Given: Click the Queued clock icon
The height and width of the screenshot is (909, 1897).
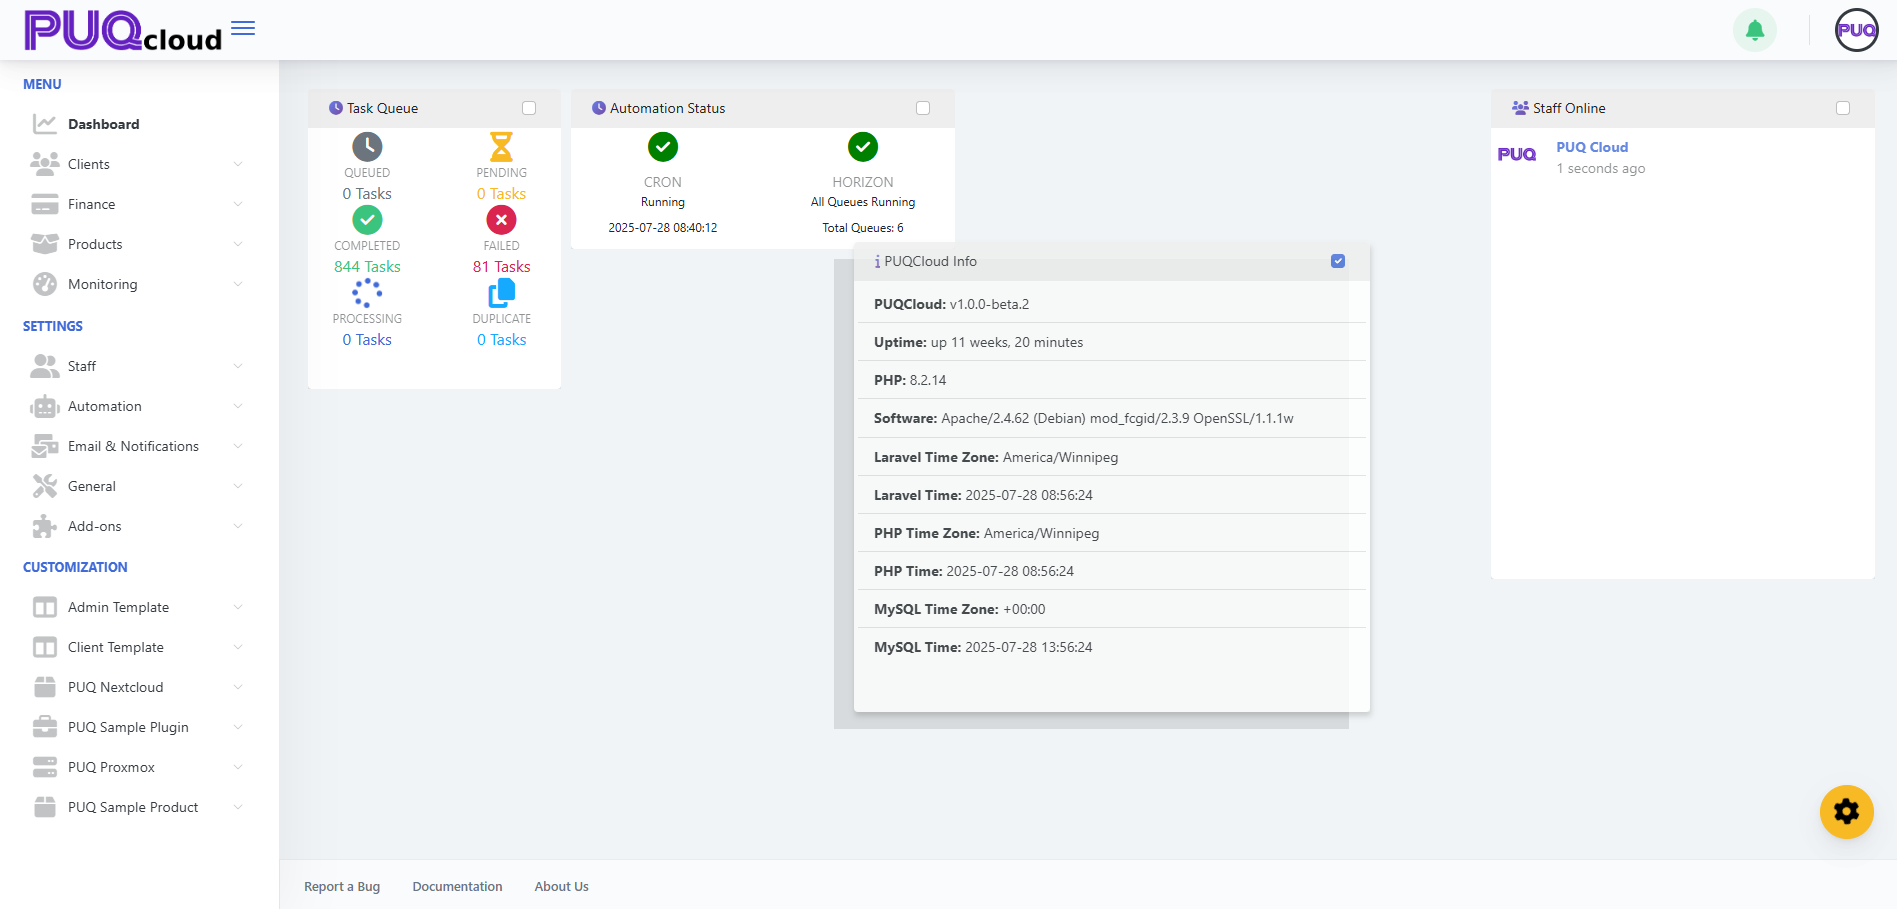Looking at the screenshot, I should tap(367, 147).
